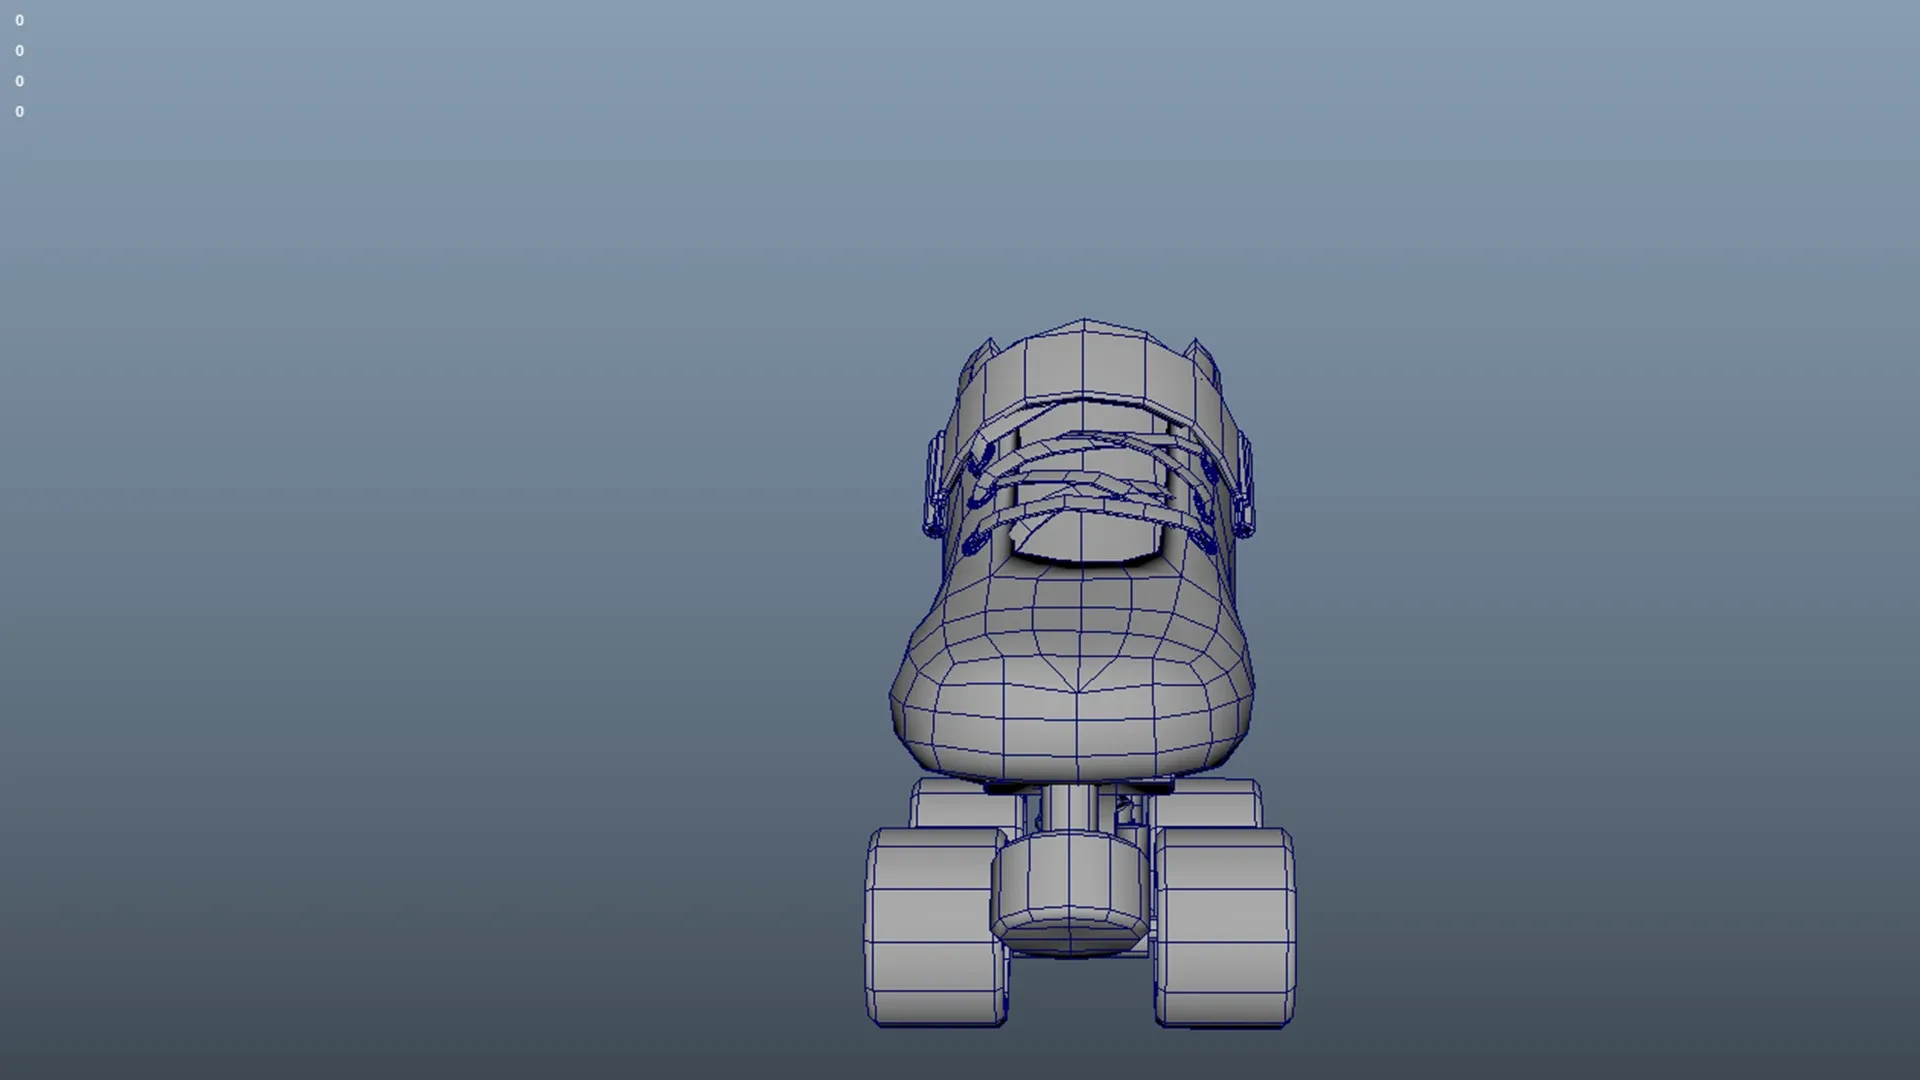Select the toe stop stem above the stopper
Image resolution: width=1920 pixels, height=1080 pixels.
click(x=1068, y=810)
